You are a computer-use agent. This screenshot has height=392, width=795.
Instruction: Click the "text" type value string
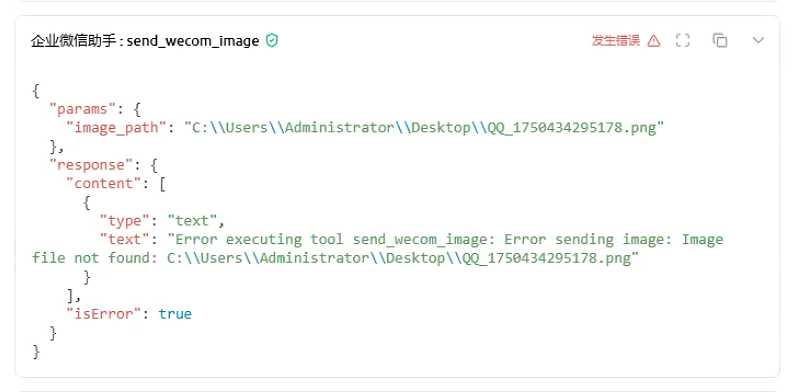click(192, 221)
